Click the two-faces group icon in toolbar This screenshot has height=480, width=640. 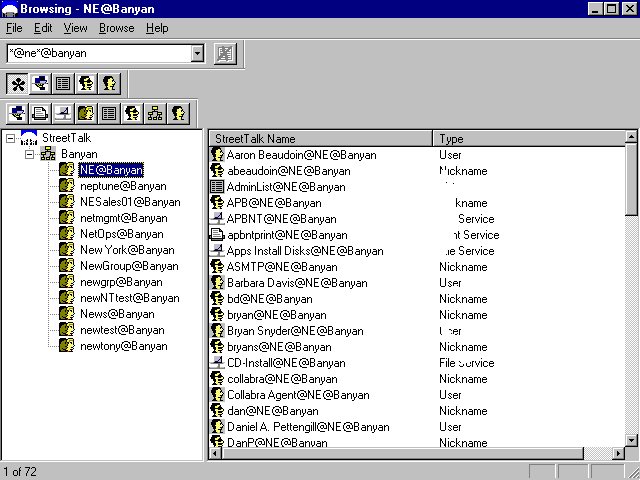coord(86,113)
